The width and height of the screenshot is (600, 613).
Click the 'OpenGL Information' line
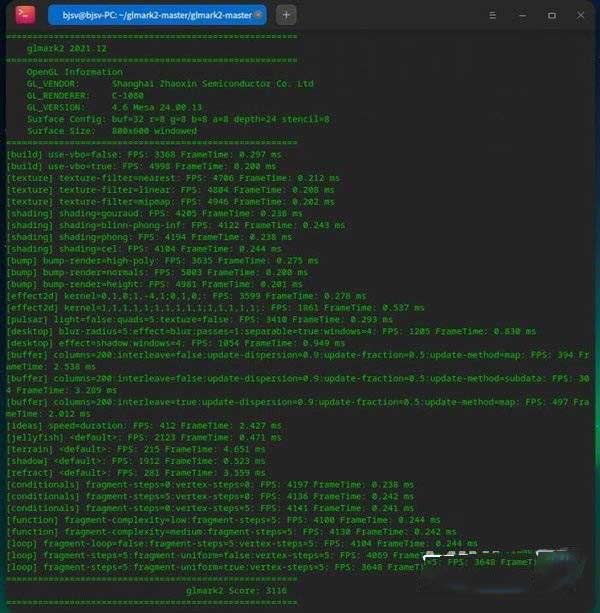tap(75, 72)
